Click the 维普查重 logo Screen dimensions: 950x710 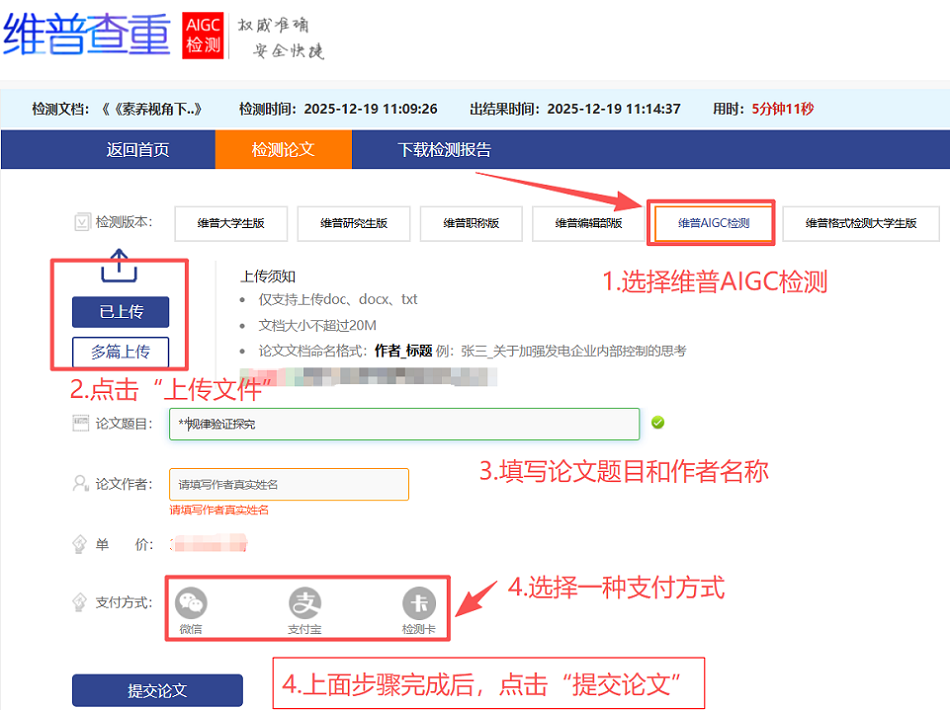[x=85, y=32]
